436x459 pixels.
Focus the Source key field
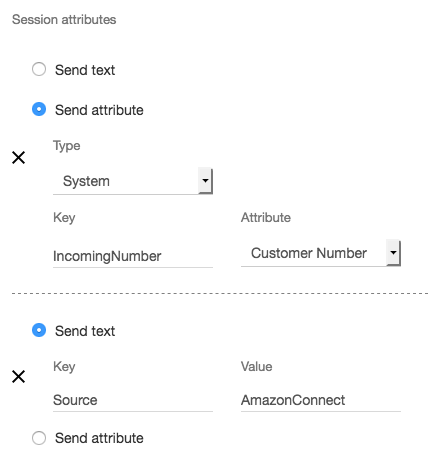(133, 400)
